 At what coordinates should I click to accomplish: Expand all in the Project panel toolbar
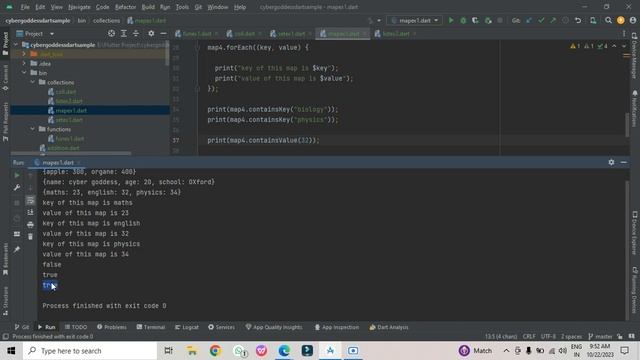[124, 33]
